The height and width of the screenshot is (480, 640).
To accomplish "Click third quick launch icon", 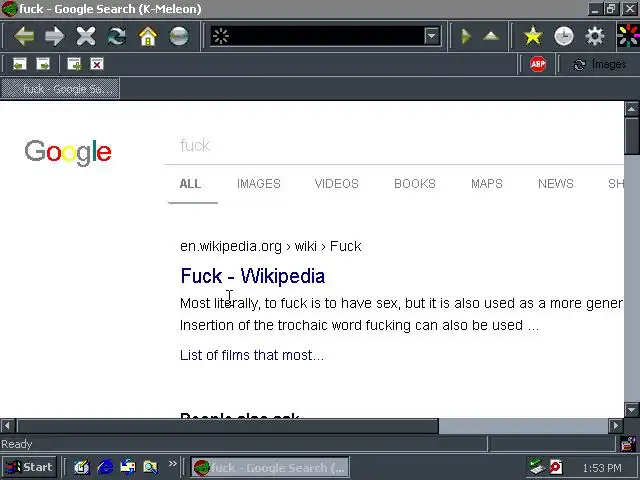I will click(128, 467).
